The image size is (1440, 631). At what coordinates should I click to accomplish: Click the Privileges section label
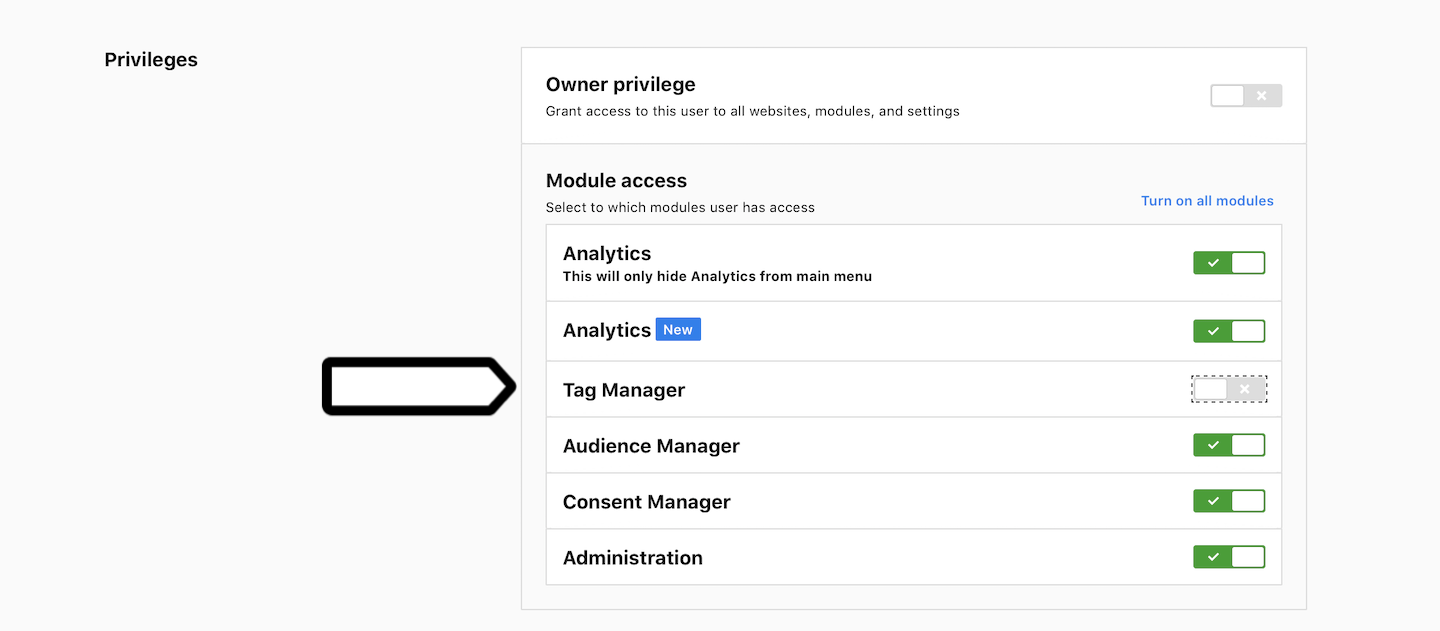tap(151, 59)
